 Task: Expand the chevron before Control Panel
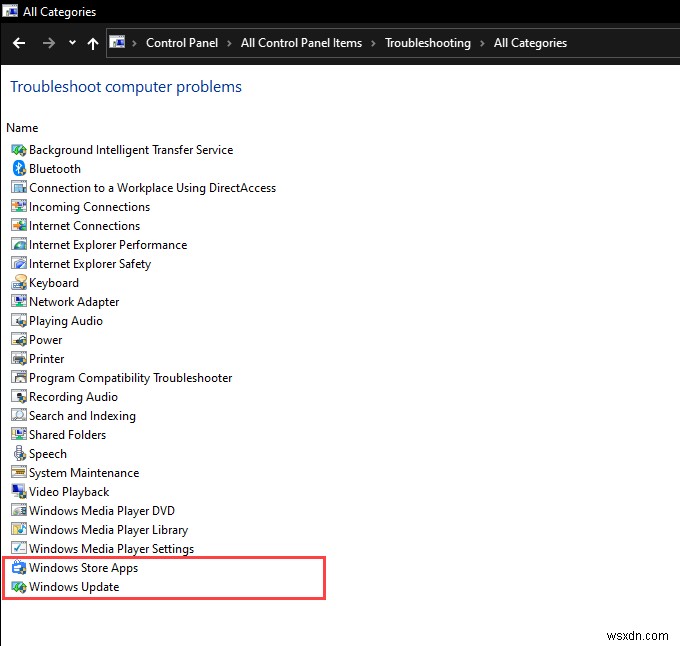tap(134, 43)
